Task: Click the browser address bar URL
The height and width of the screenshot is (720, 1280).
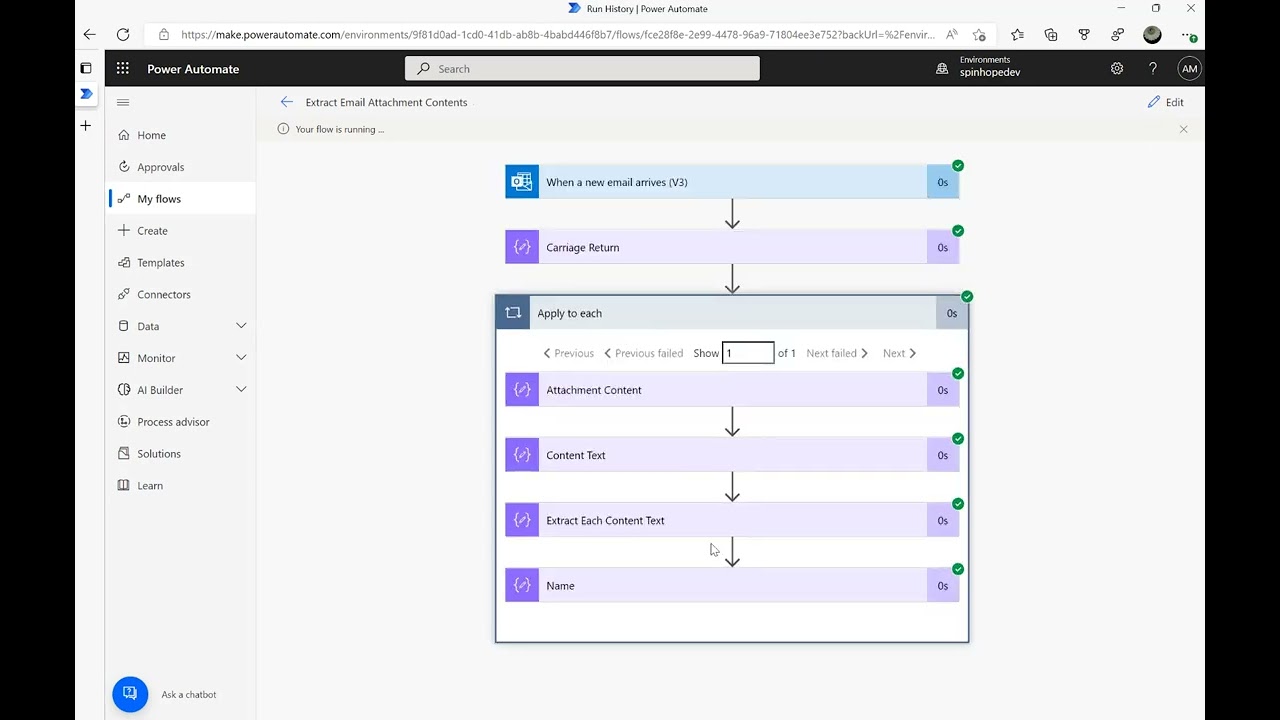Action: tap(558, 34)
